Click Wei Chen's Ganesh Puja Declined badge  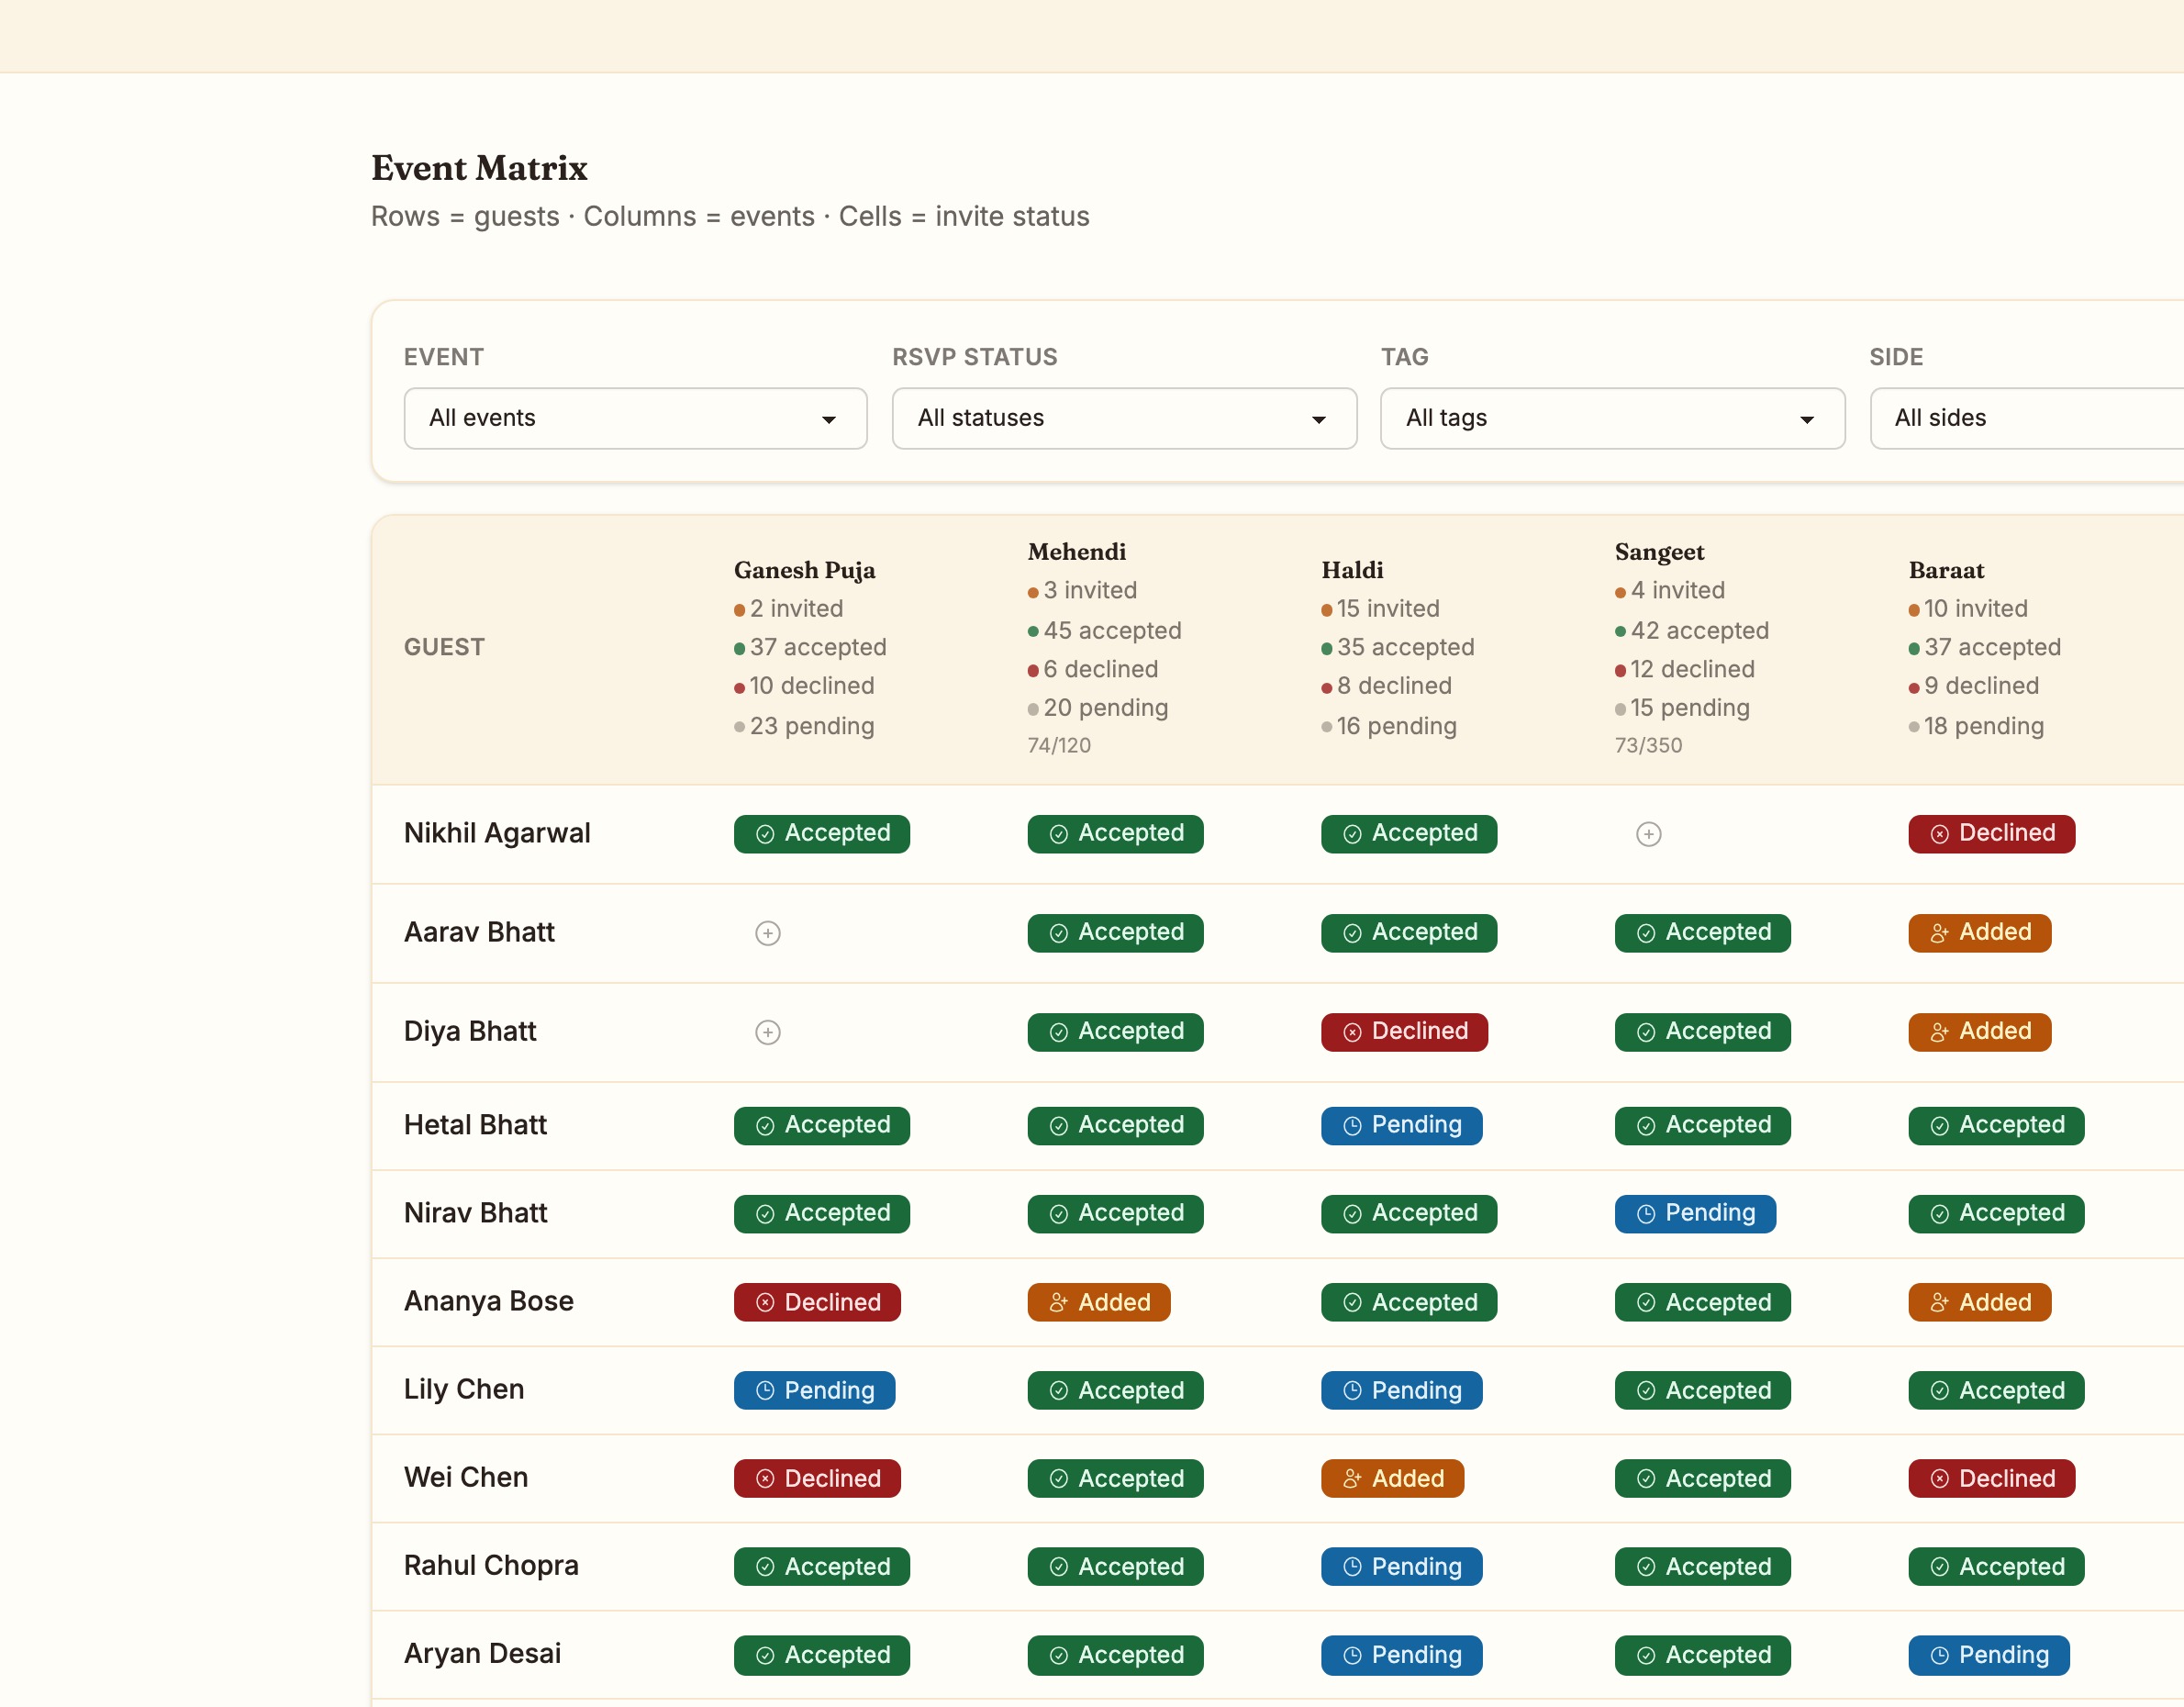(x=817, y=1478)
